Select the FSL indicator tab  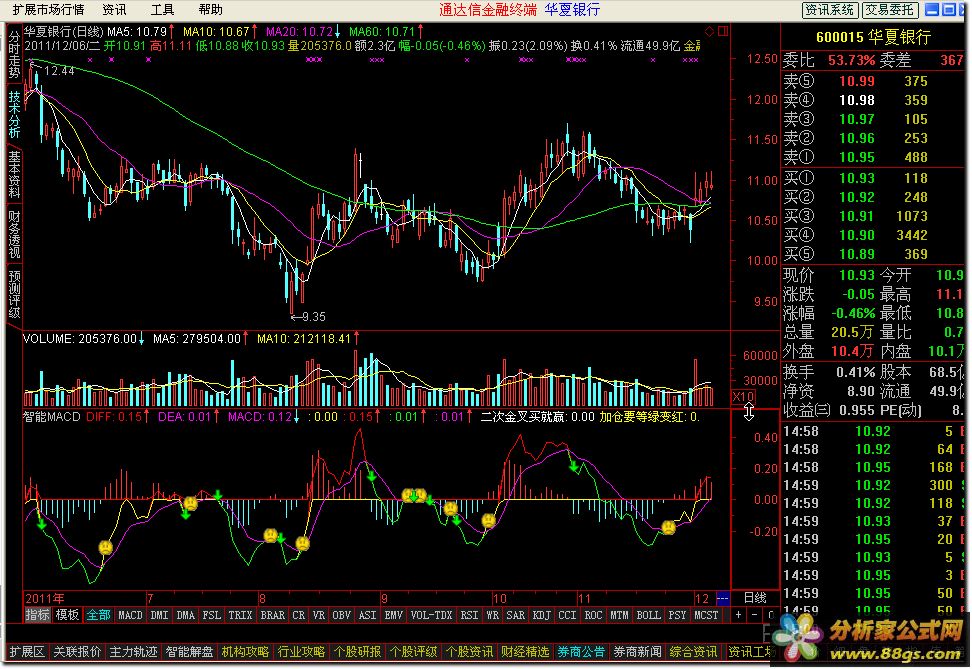click(x=211, y=615)
